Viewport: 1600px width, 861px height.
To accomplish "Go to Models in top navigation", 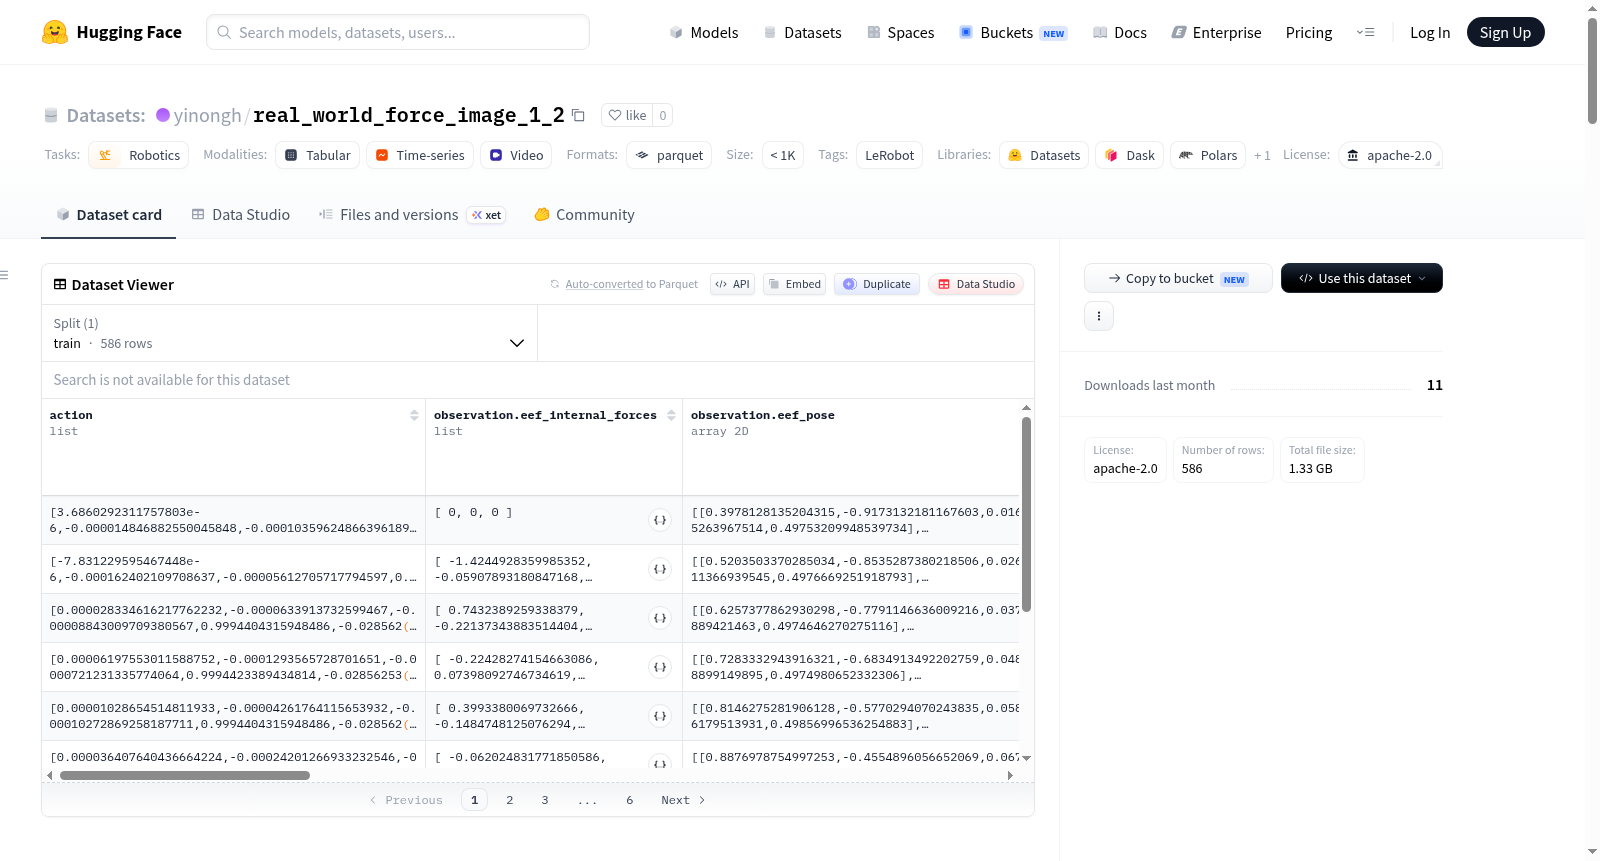I will click(704, 32).
